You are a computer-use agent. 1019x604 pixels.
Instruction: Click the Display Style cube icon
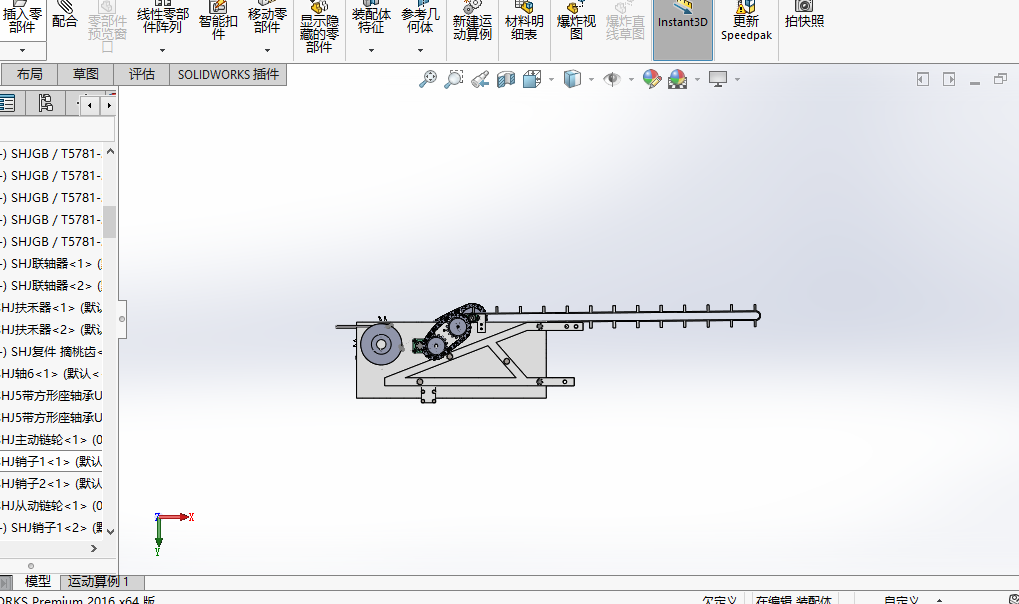tap(572, 79)
